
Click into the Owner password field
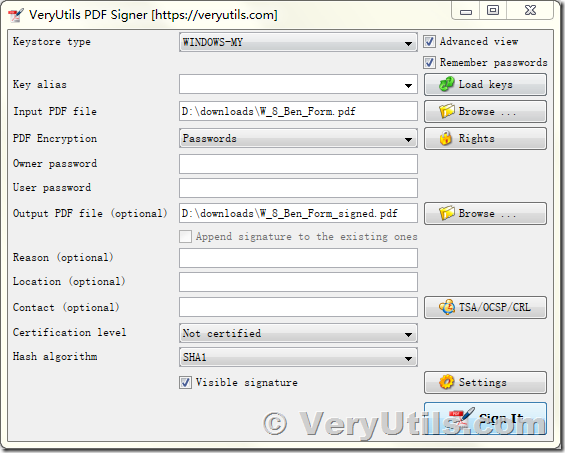pyautogui.click(x=298, y=164)
